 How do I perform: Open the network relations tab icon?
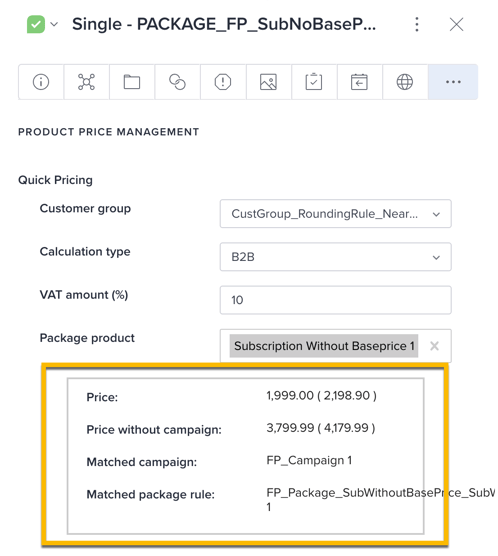pos(86,82)
